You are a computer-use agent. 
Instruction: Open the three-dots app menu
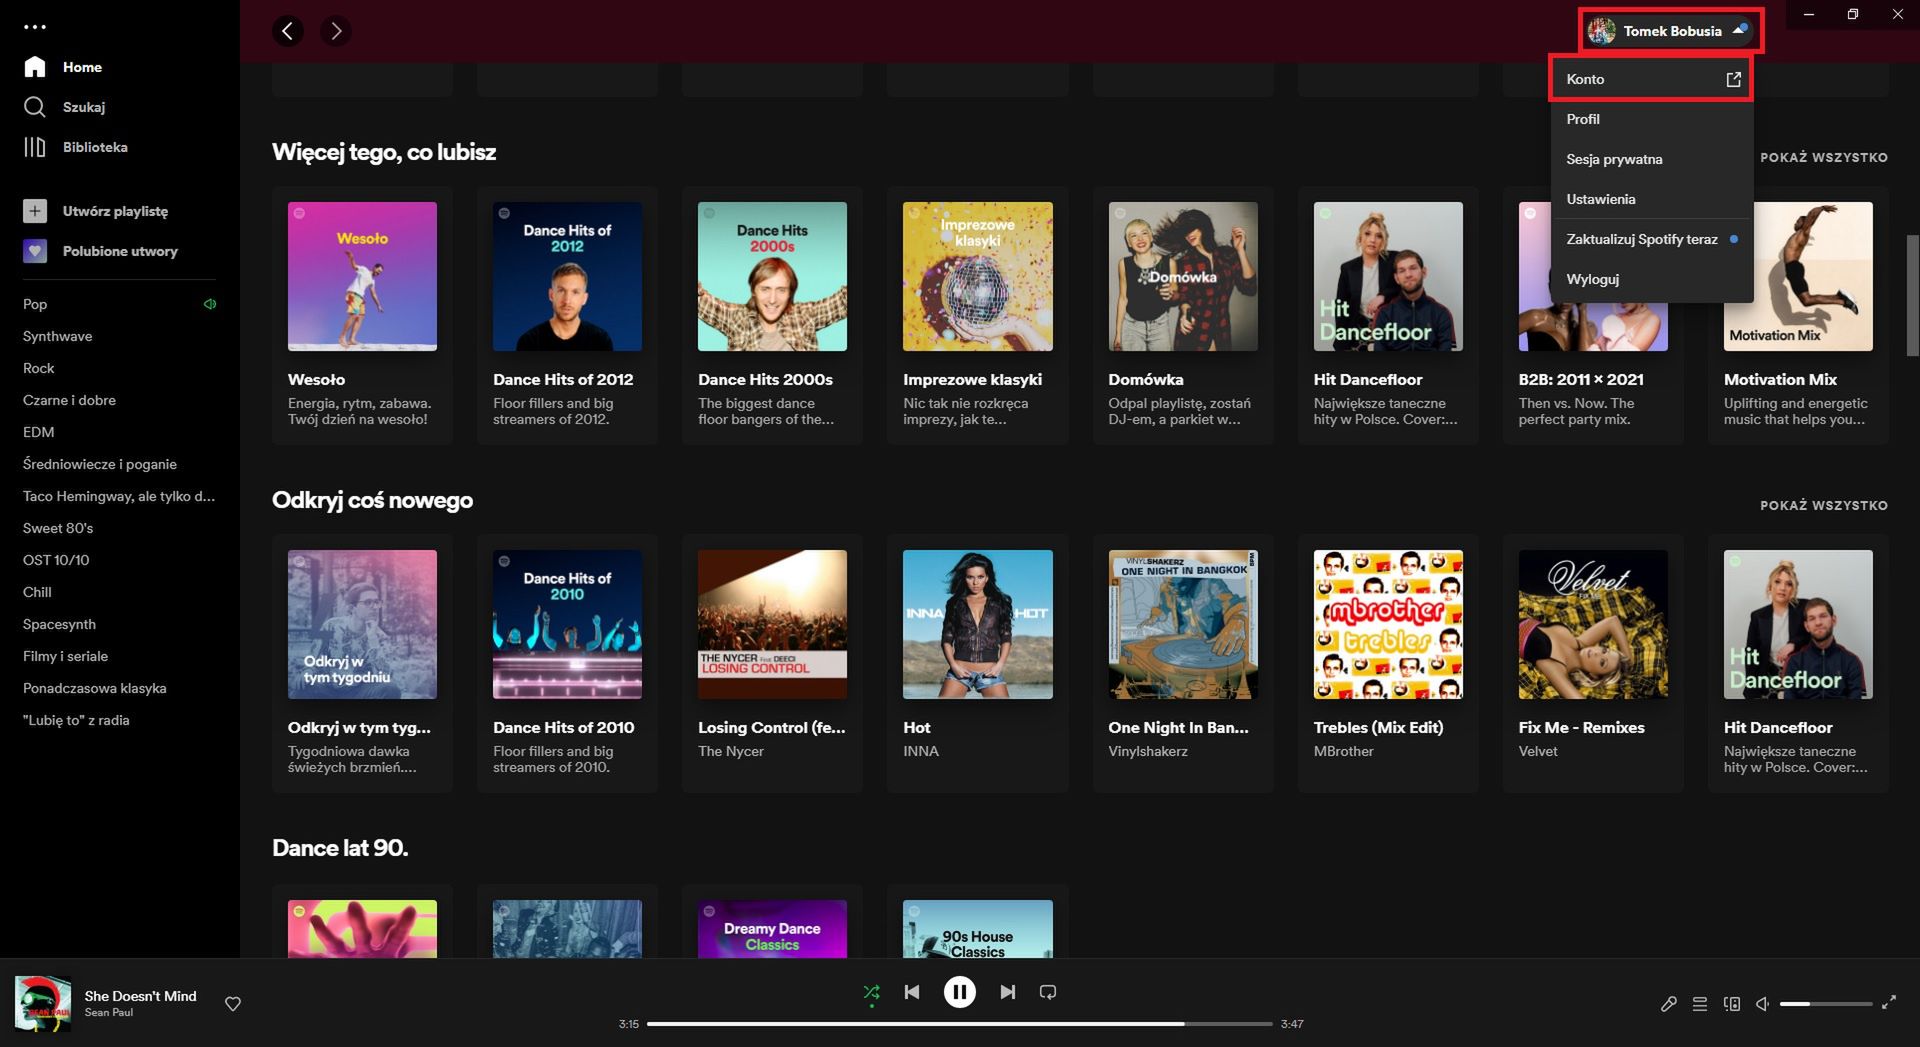(x=37, y=26)
